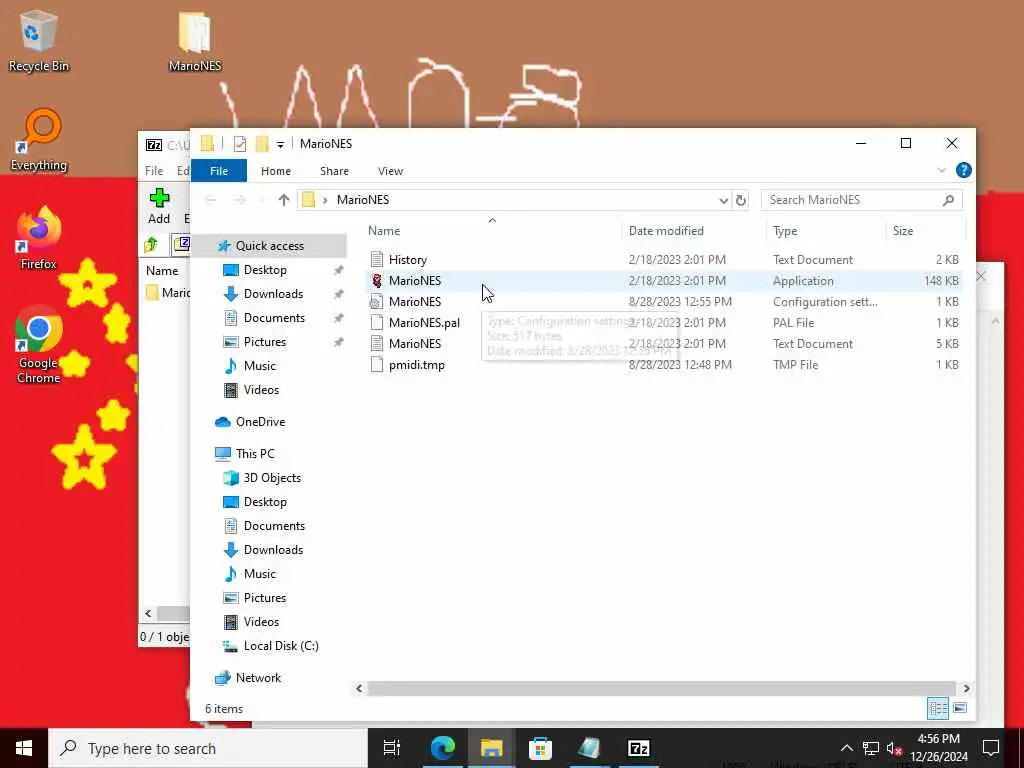
Task: Open the View ribbon tab
Action: [x=390, y=171]
